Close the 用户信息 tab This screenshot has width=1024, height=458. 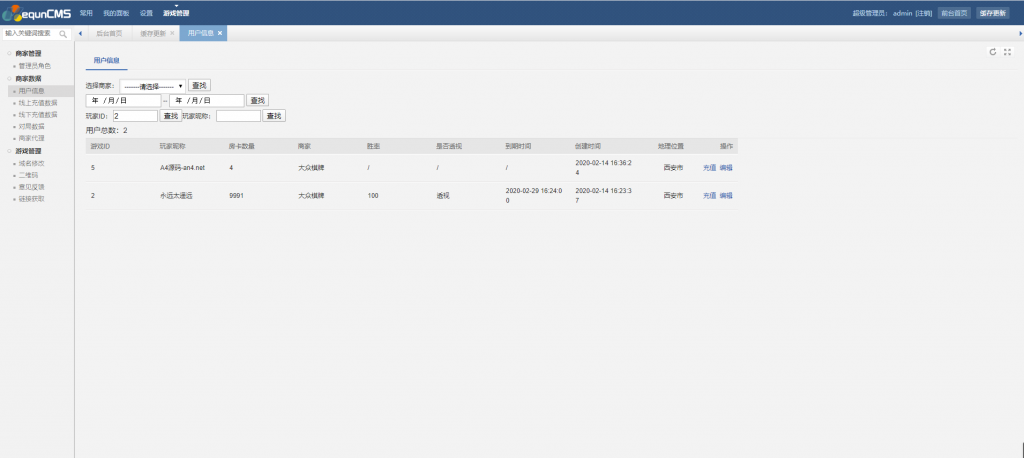click(x=220, y=33)
